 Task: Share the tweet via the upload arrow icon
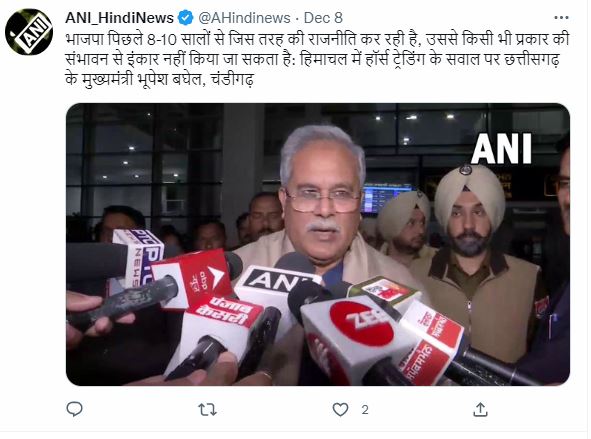pyautogui.click(x=480, y=410)
